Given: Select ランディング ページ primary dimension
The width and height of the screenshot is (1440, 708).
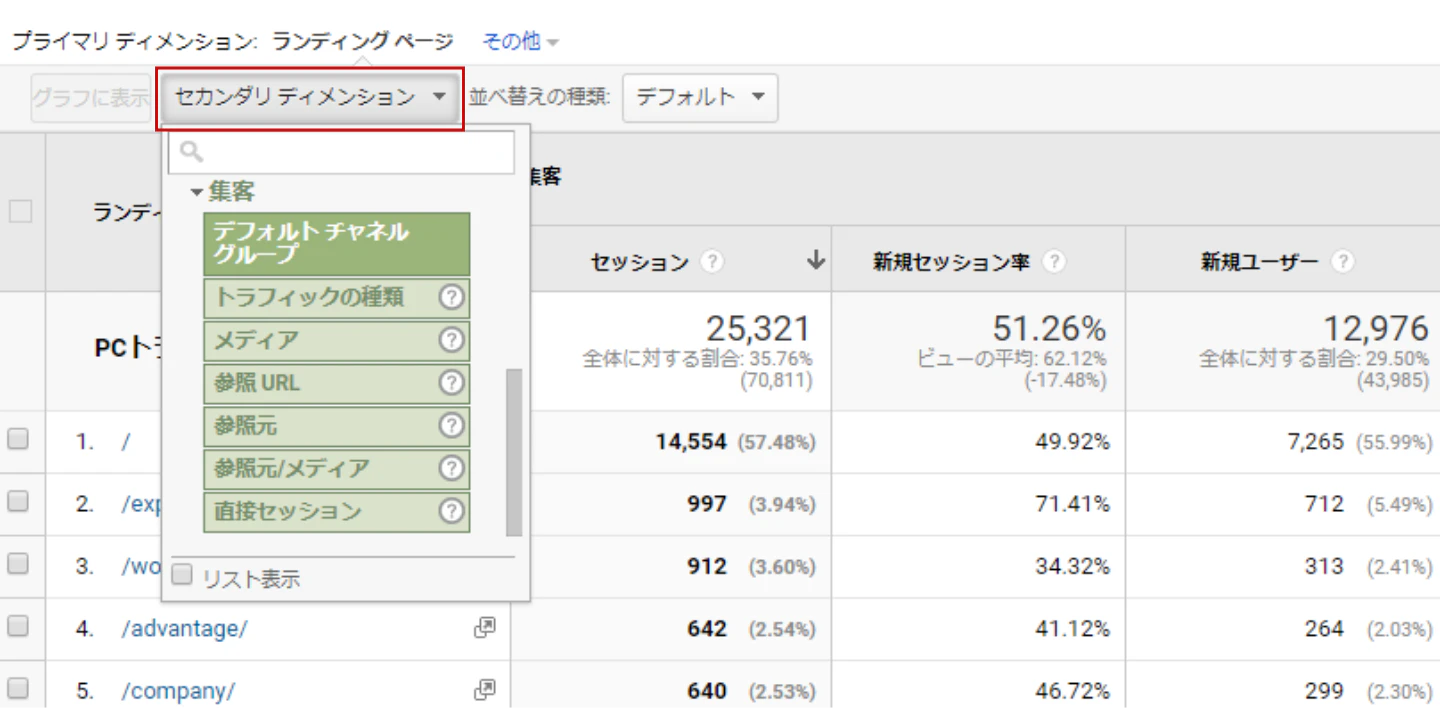Looking at the screenshot, I should point(363,41).
